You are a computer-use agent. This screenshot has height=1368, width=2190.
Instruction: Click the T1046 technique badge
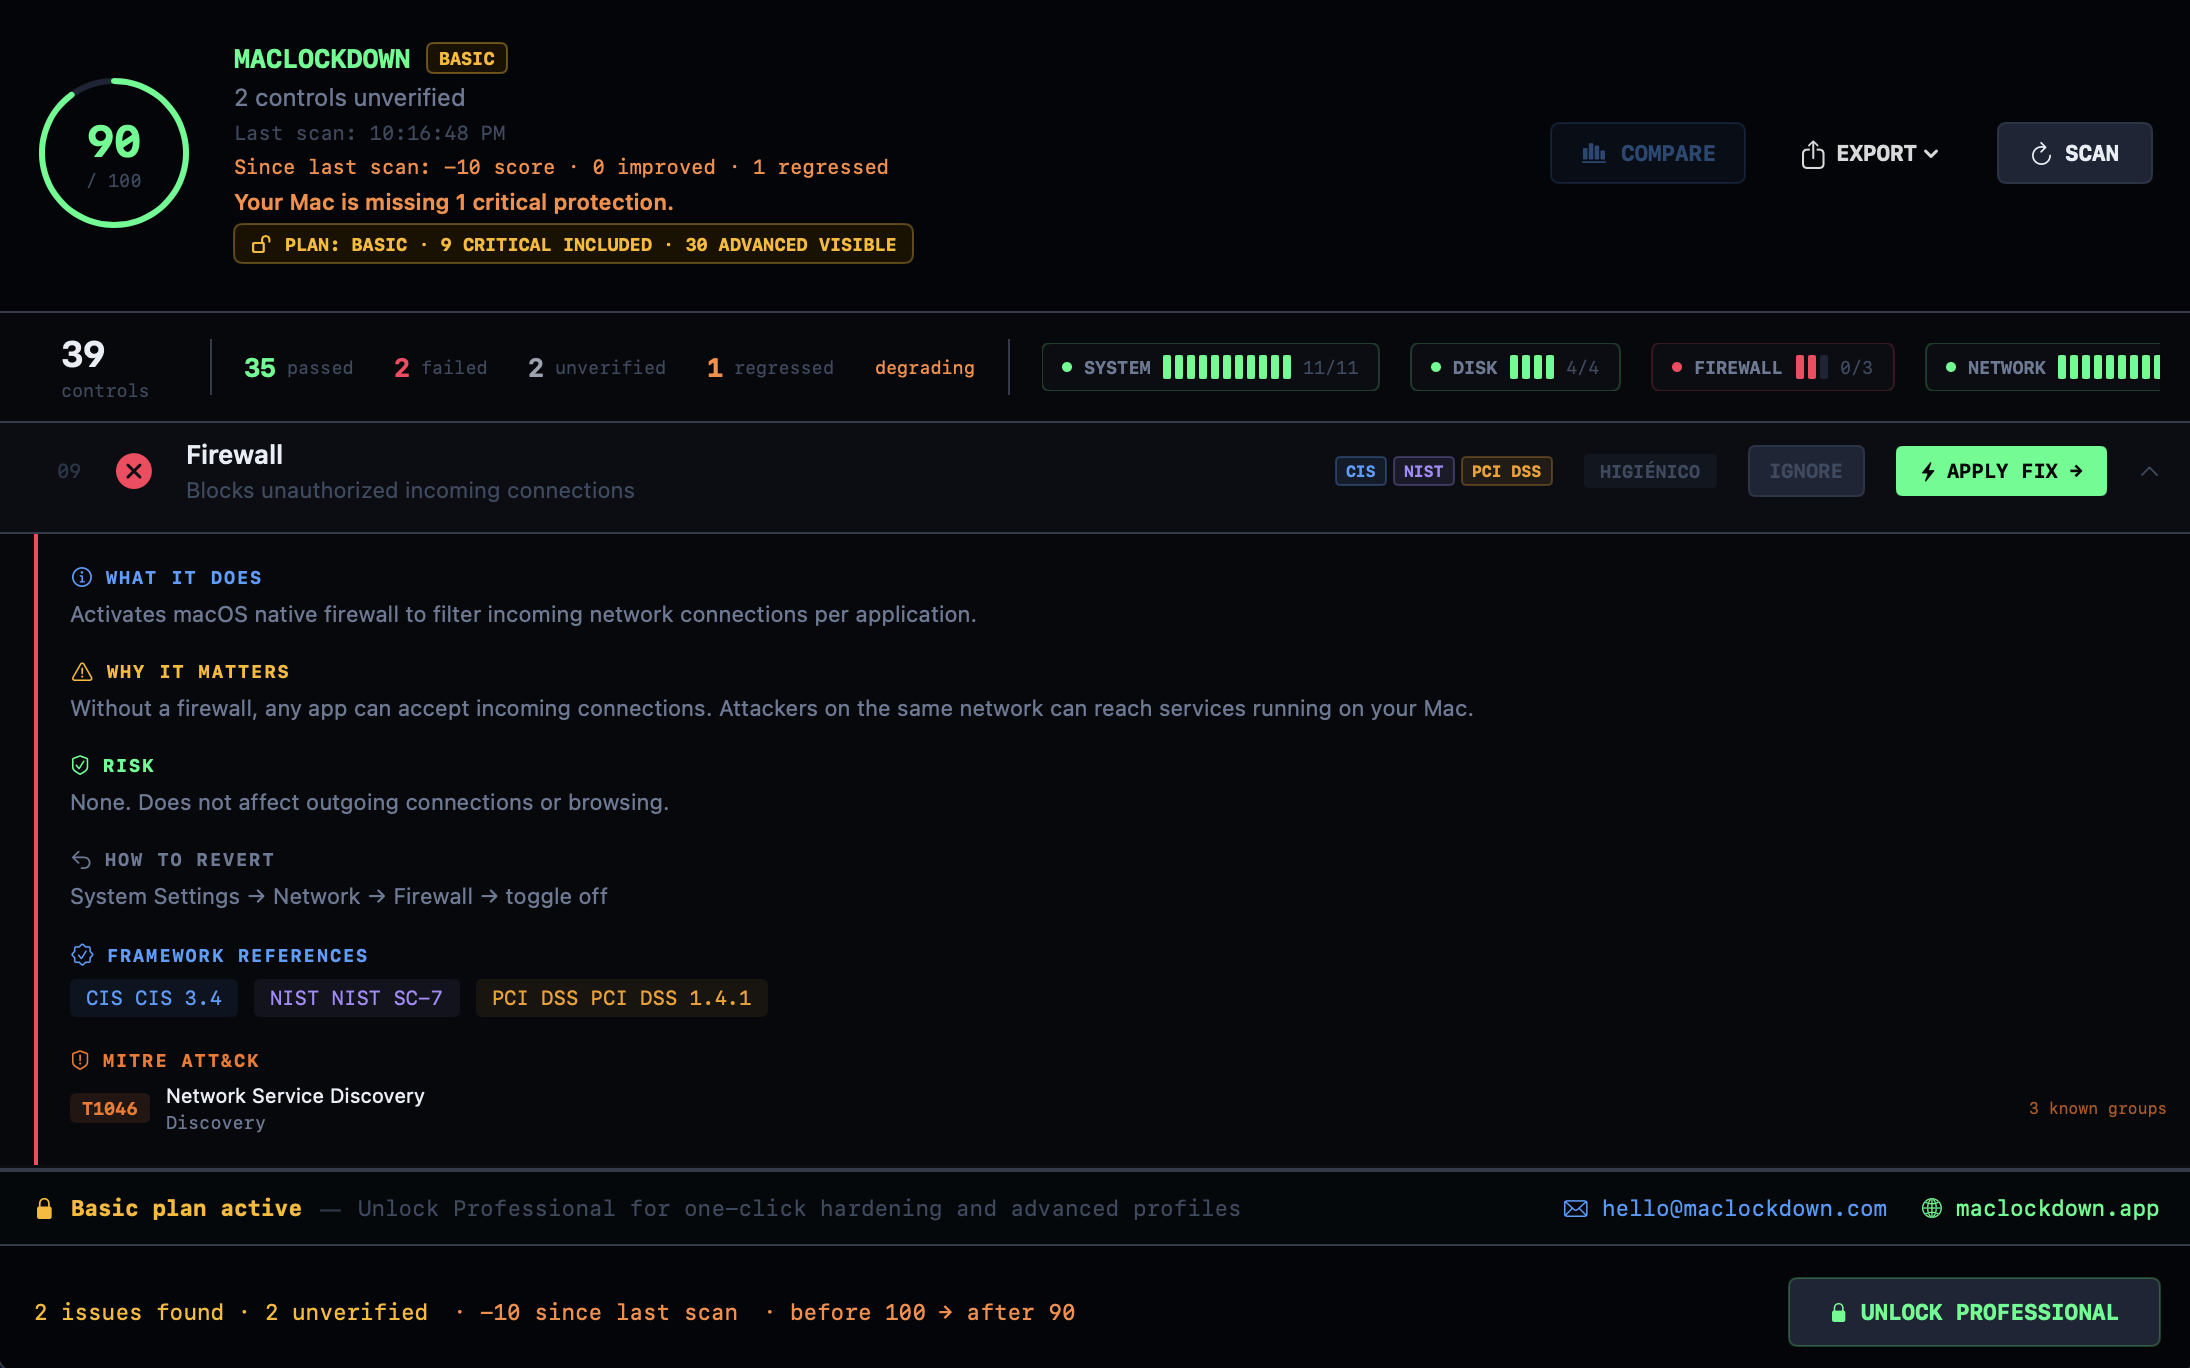(110, 1108)
